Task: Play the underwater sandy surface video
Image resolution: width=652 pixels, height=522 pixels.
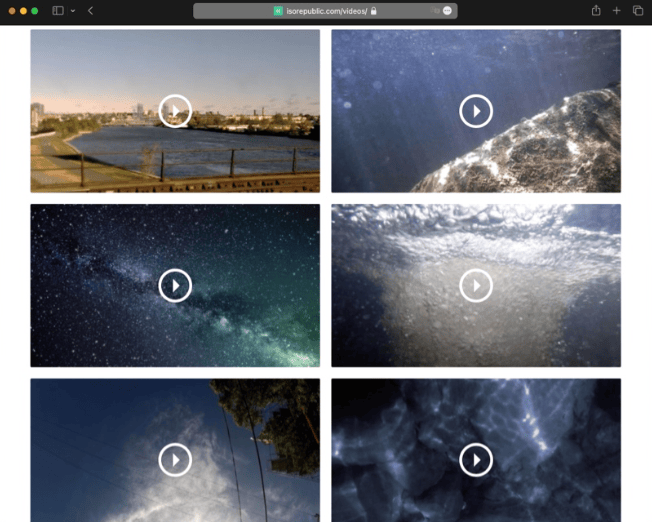Action: pos(476,286)
